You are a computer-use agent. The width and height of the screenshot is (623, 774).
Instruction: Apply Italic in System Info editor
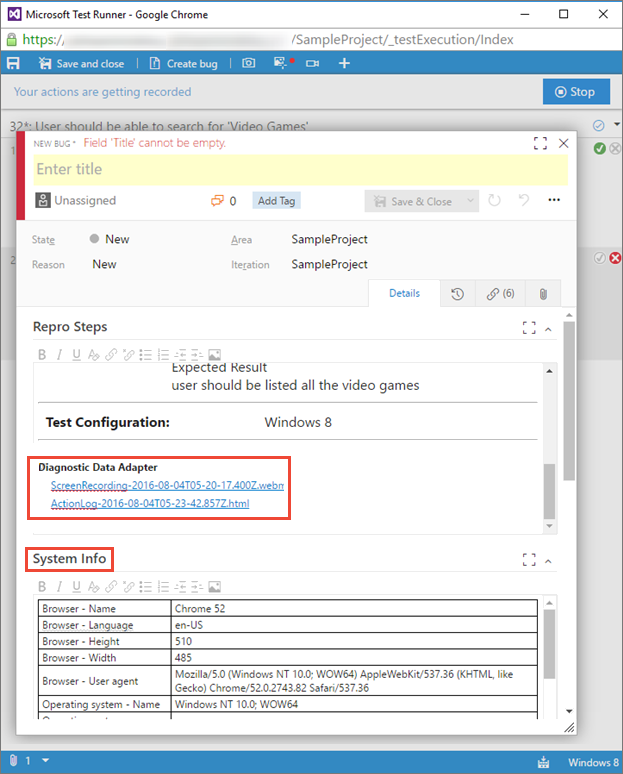(59, 586)
